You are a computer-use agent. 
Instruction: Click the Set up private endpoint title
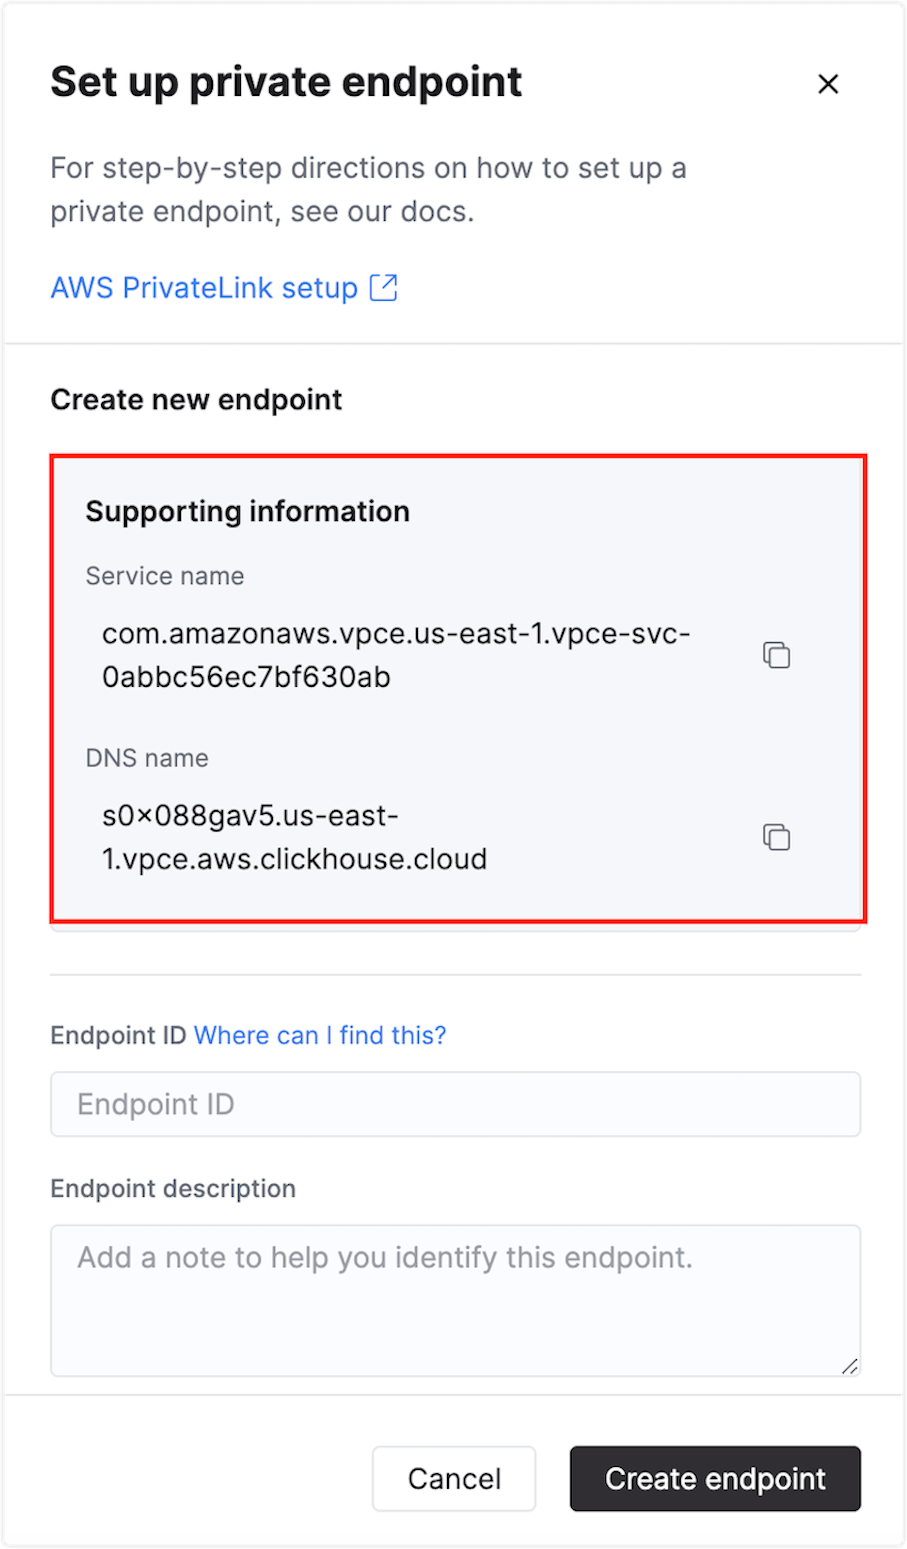286,82
